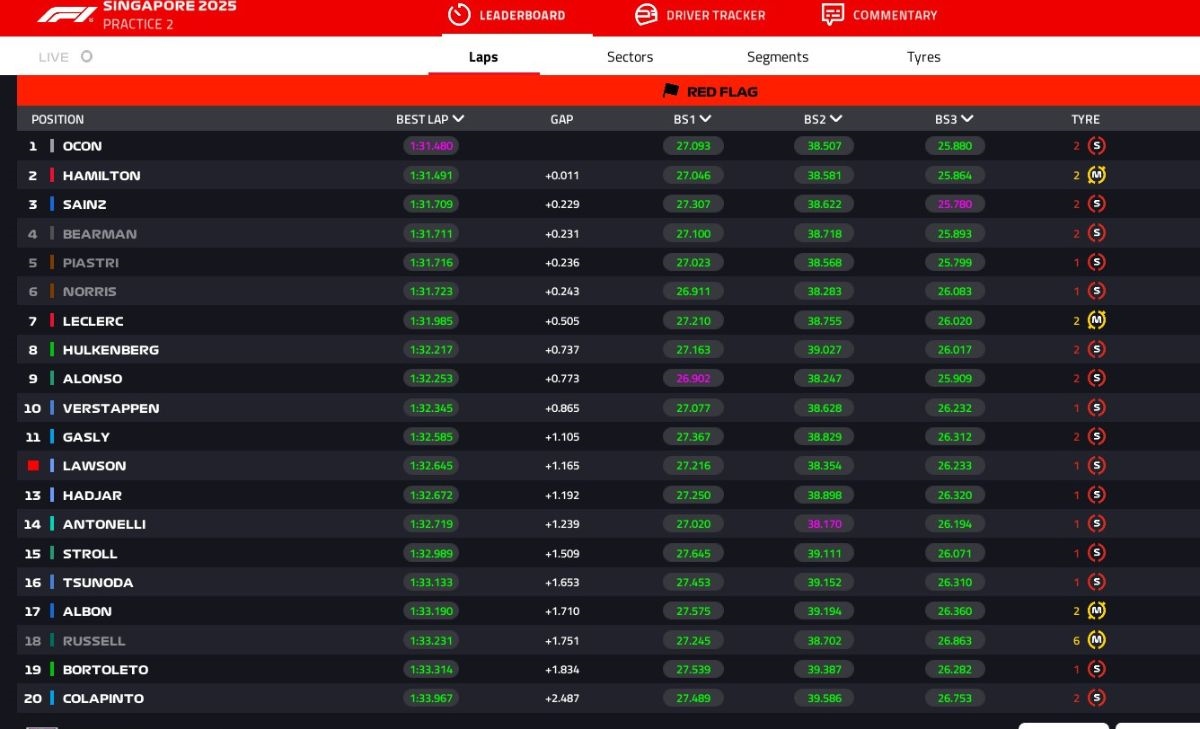This screenshot has width=1200, height=729.
Task: Click Ocon's soft tyre icon
Action: (1097, 146)
